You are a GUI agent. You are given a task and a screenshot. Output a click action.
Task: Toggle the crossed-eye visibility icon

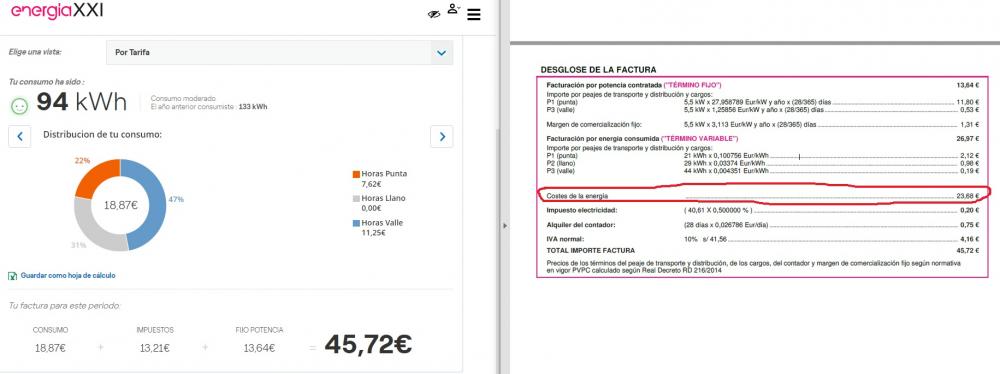click(x=434, y=14)
